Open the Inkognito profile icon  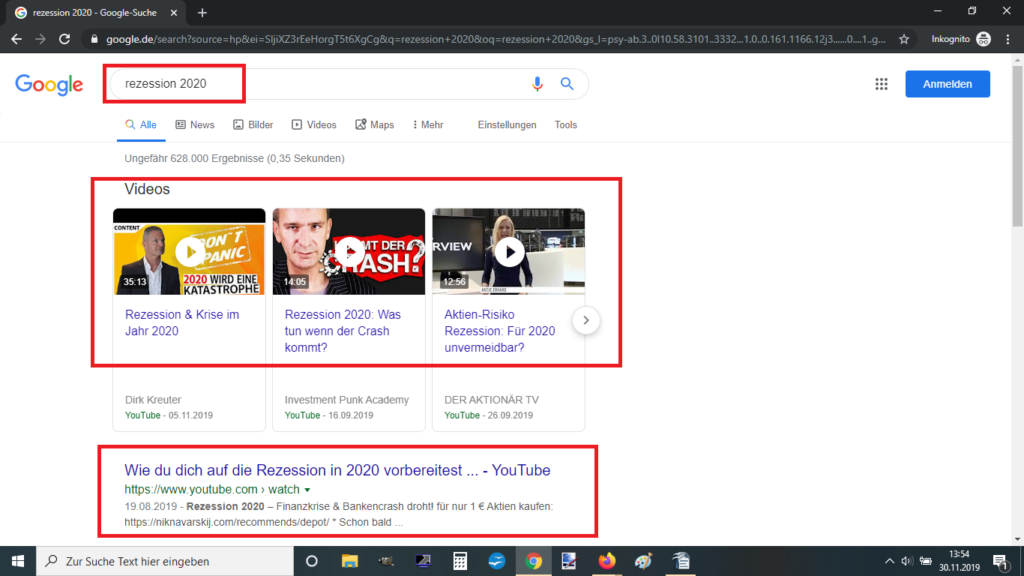click(x=984, y=39)
